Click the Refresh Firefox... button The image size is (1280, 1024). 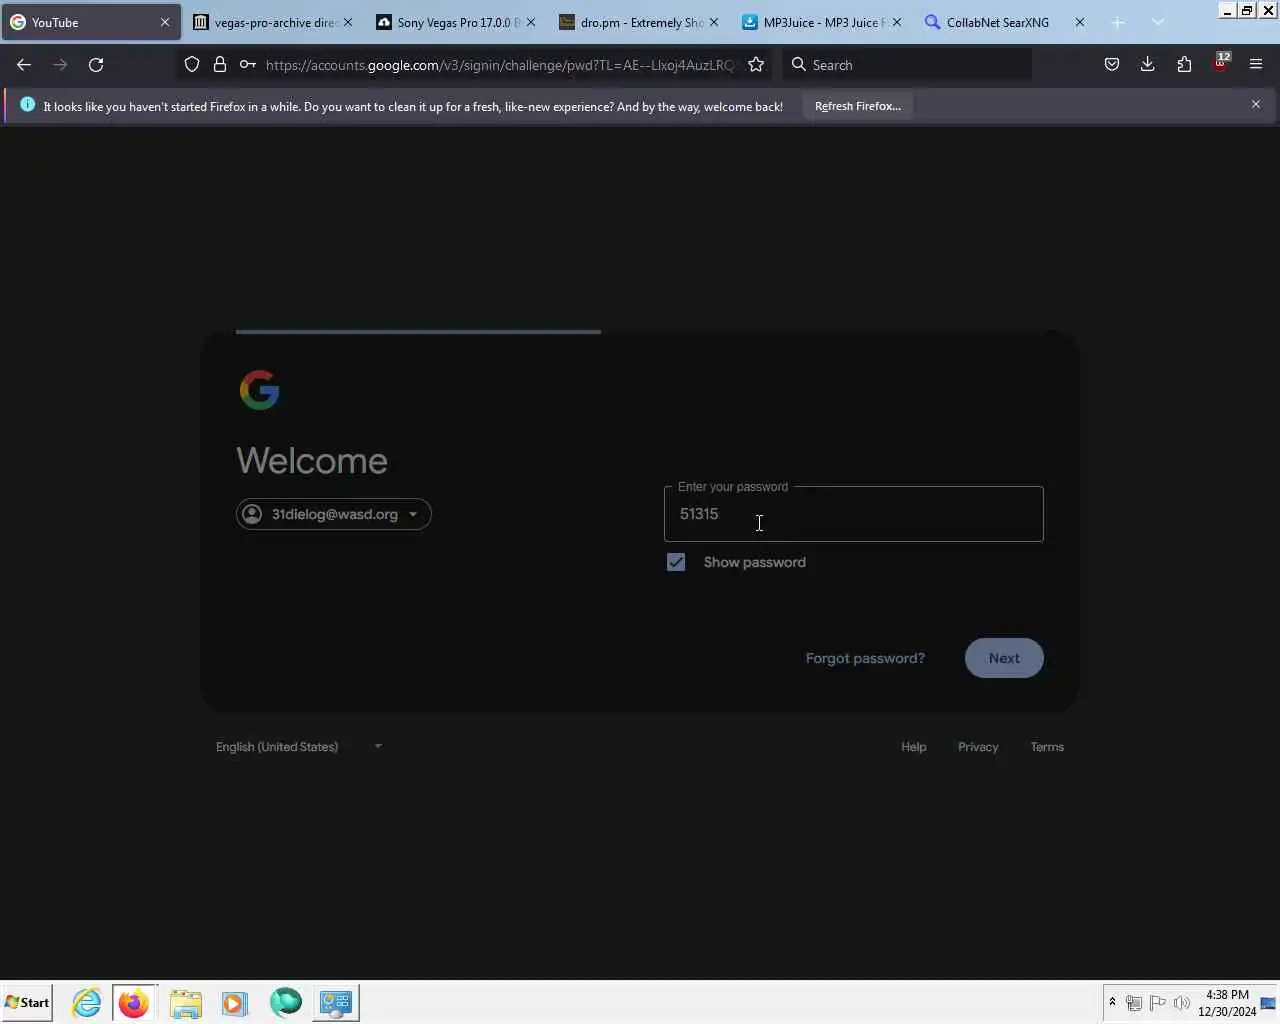pyautogui.click(x=857, y=106)
